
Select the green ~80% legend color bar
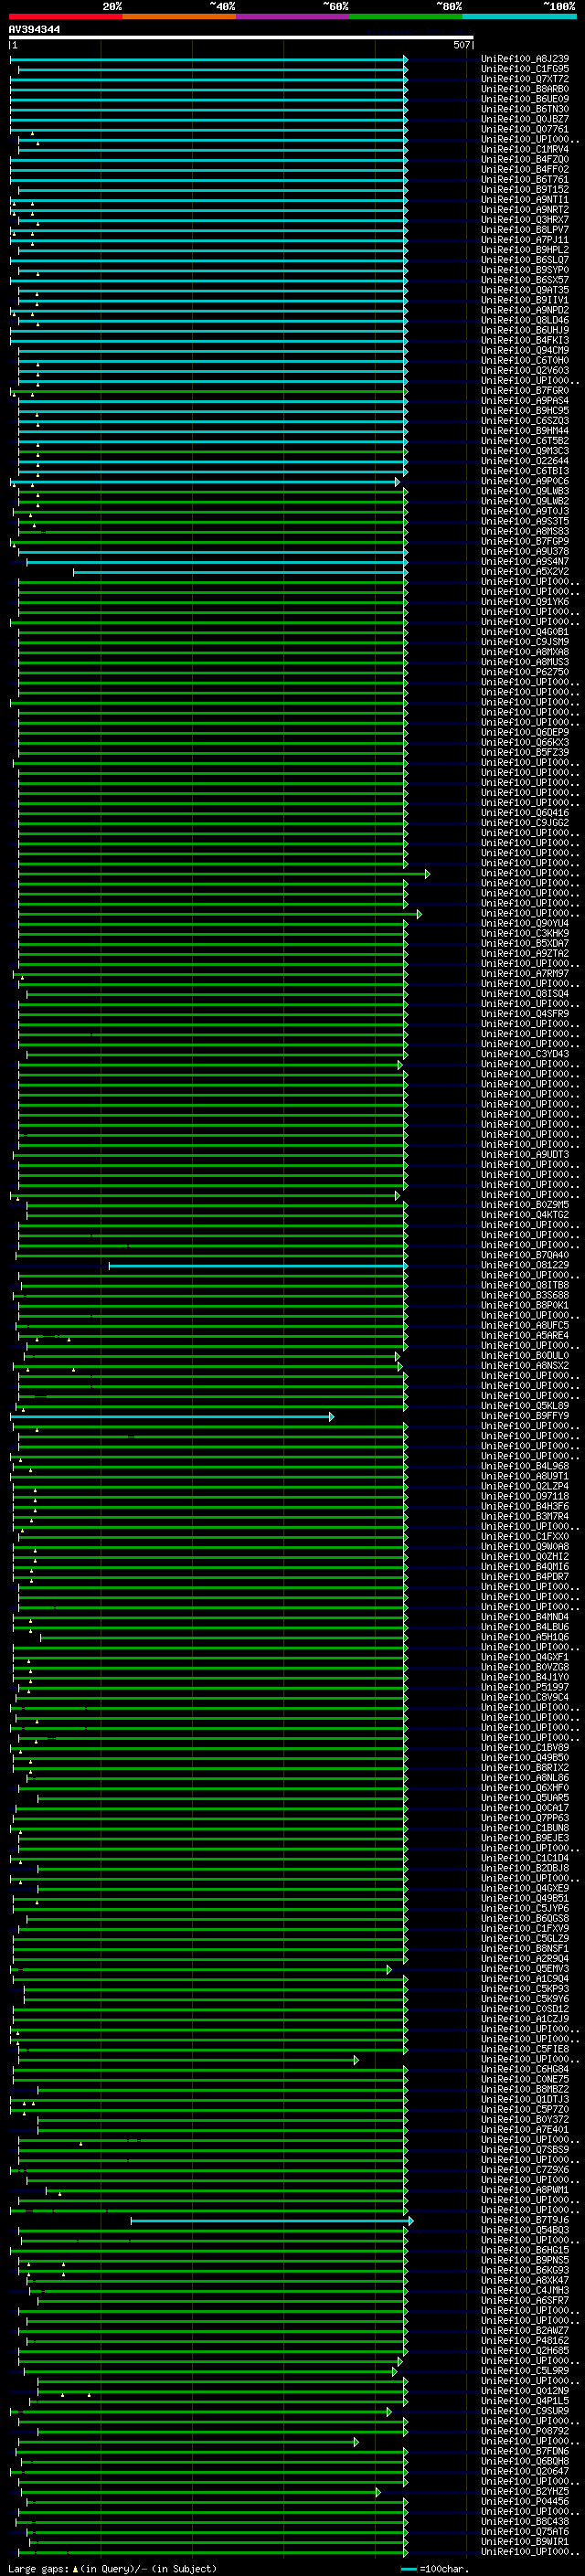click(x=406, y=16)
